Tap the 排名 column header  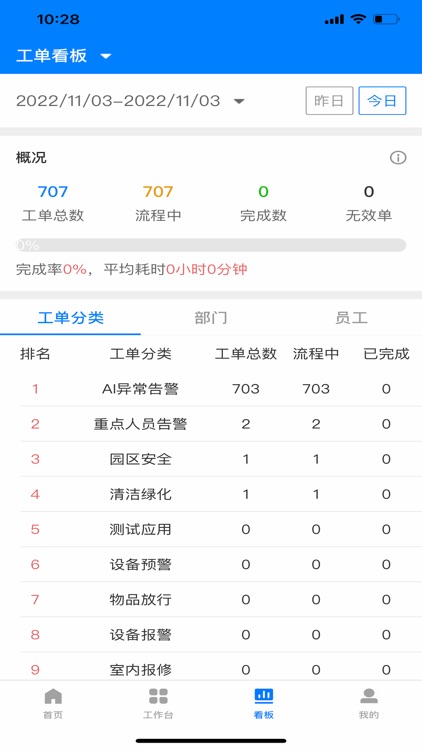(x=35, y=354)
